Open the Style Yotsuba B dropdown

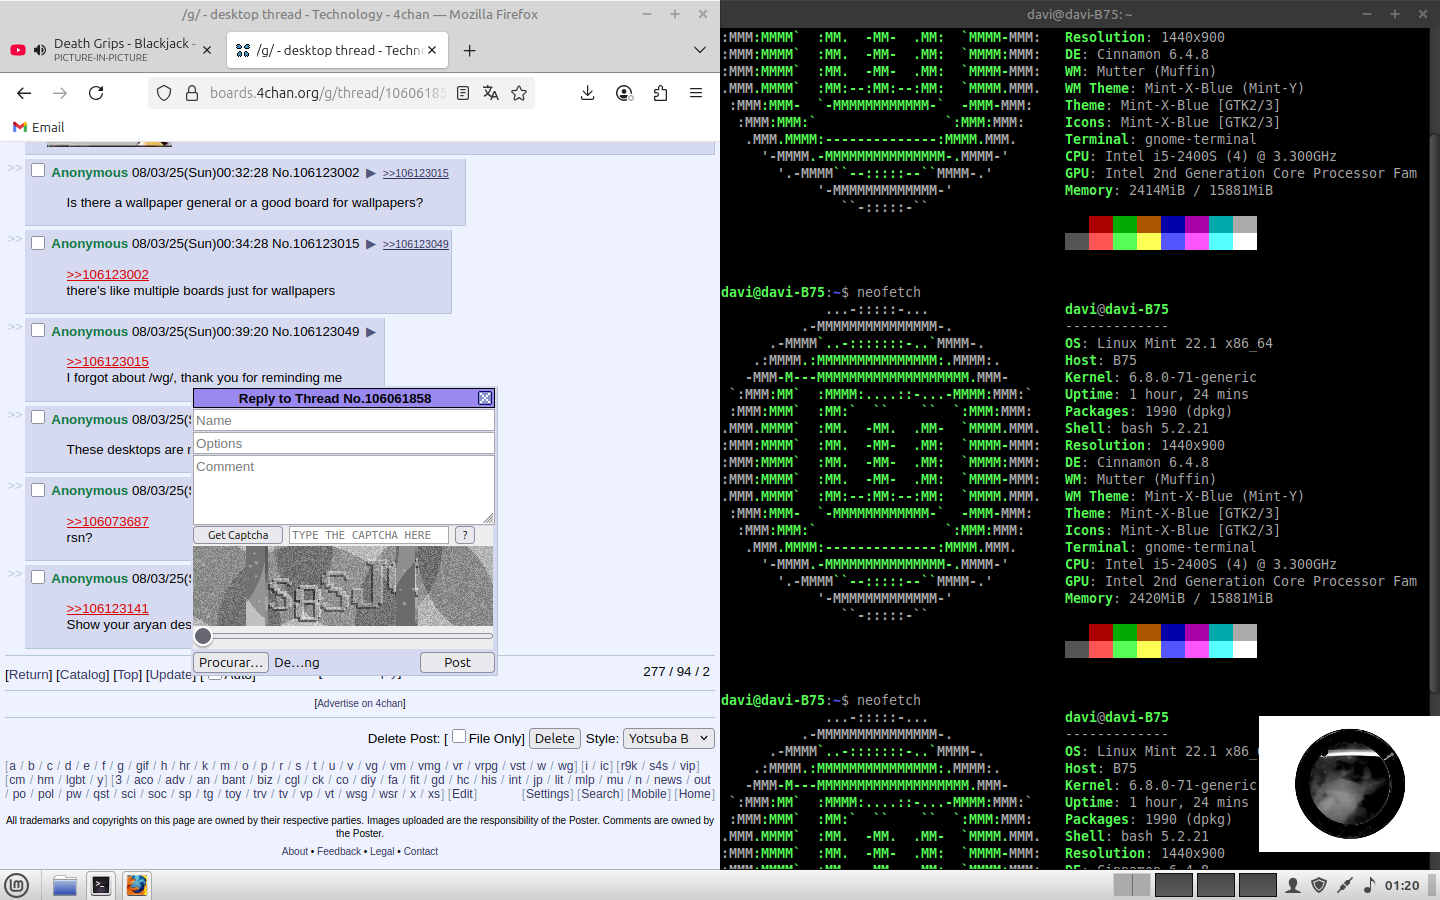(669, 738)
